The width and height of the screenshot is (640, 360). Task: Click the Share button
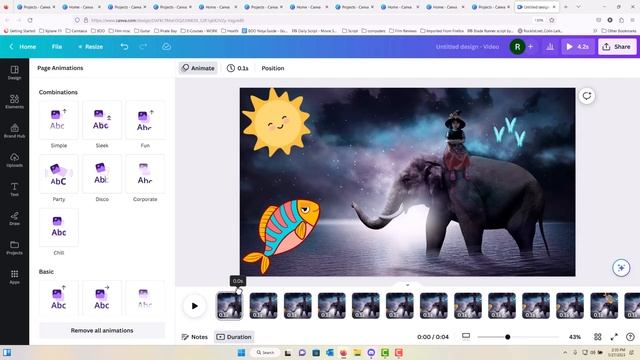click(617, 47)
